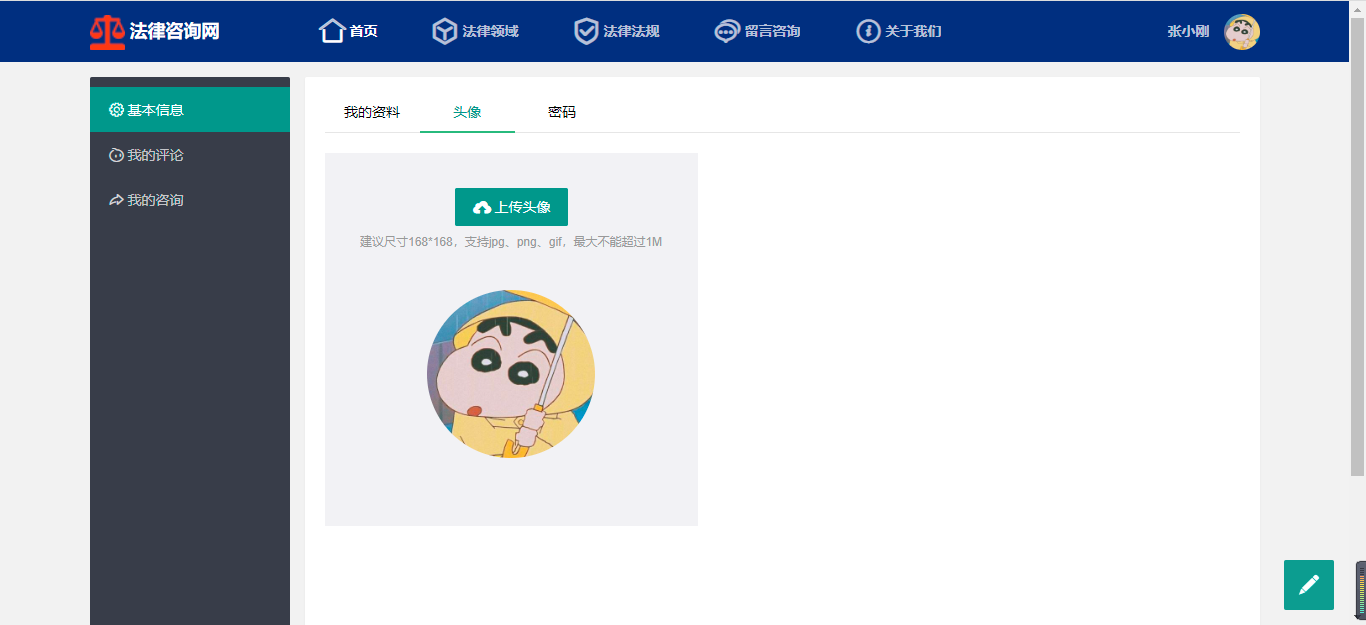Viewport: 1366px width, 625px height.
Task: Click the 上传头像 upload button
Action: point(511,207)
